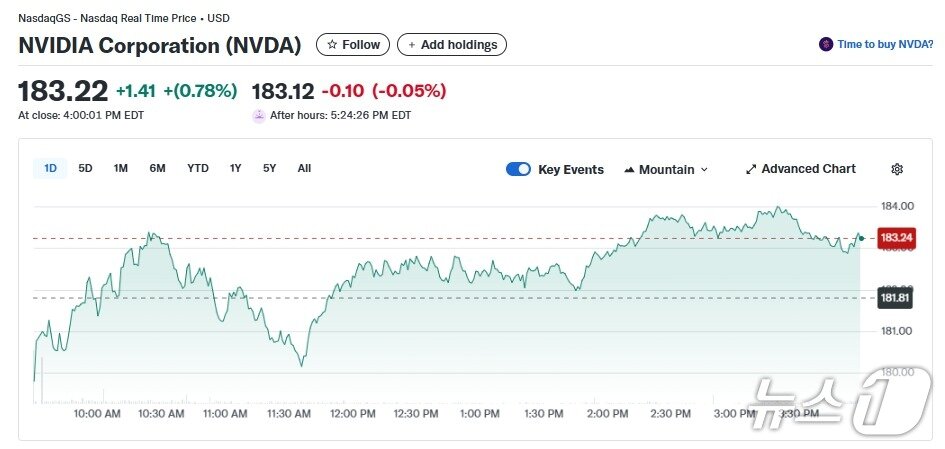Click the purple Time to buy NVDA icon
The height and width of the screenshot is (449, 945).
pyautogui.click(x=826, y=45)
